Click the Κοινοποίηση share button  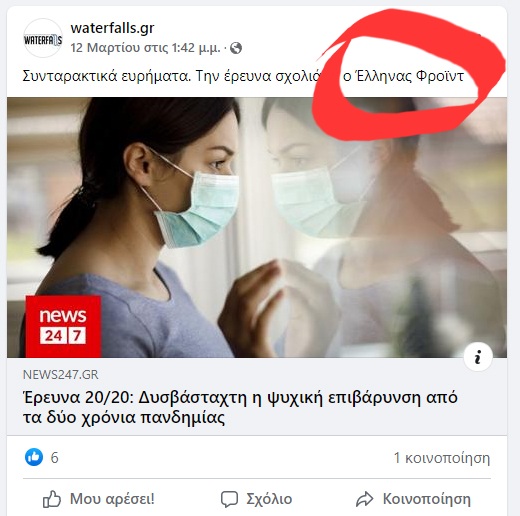(413, 499)
